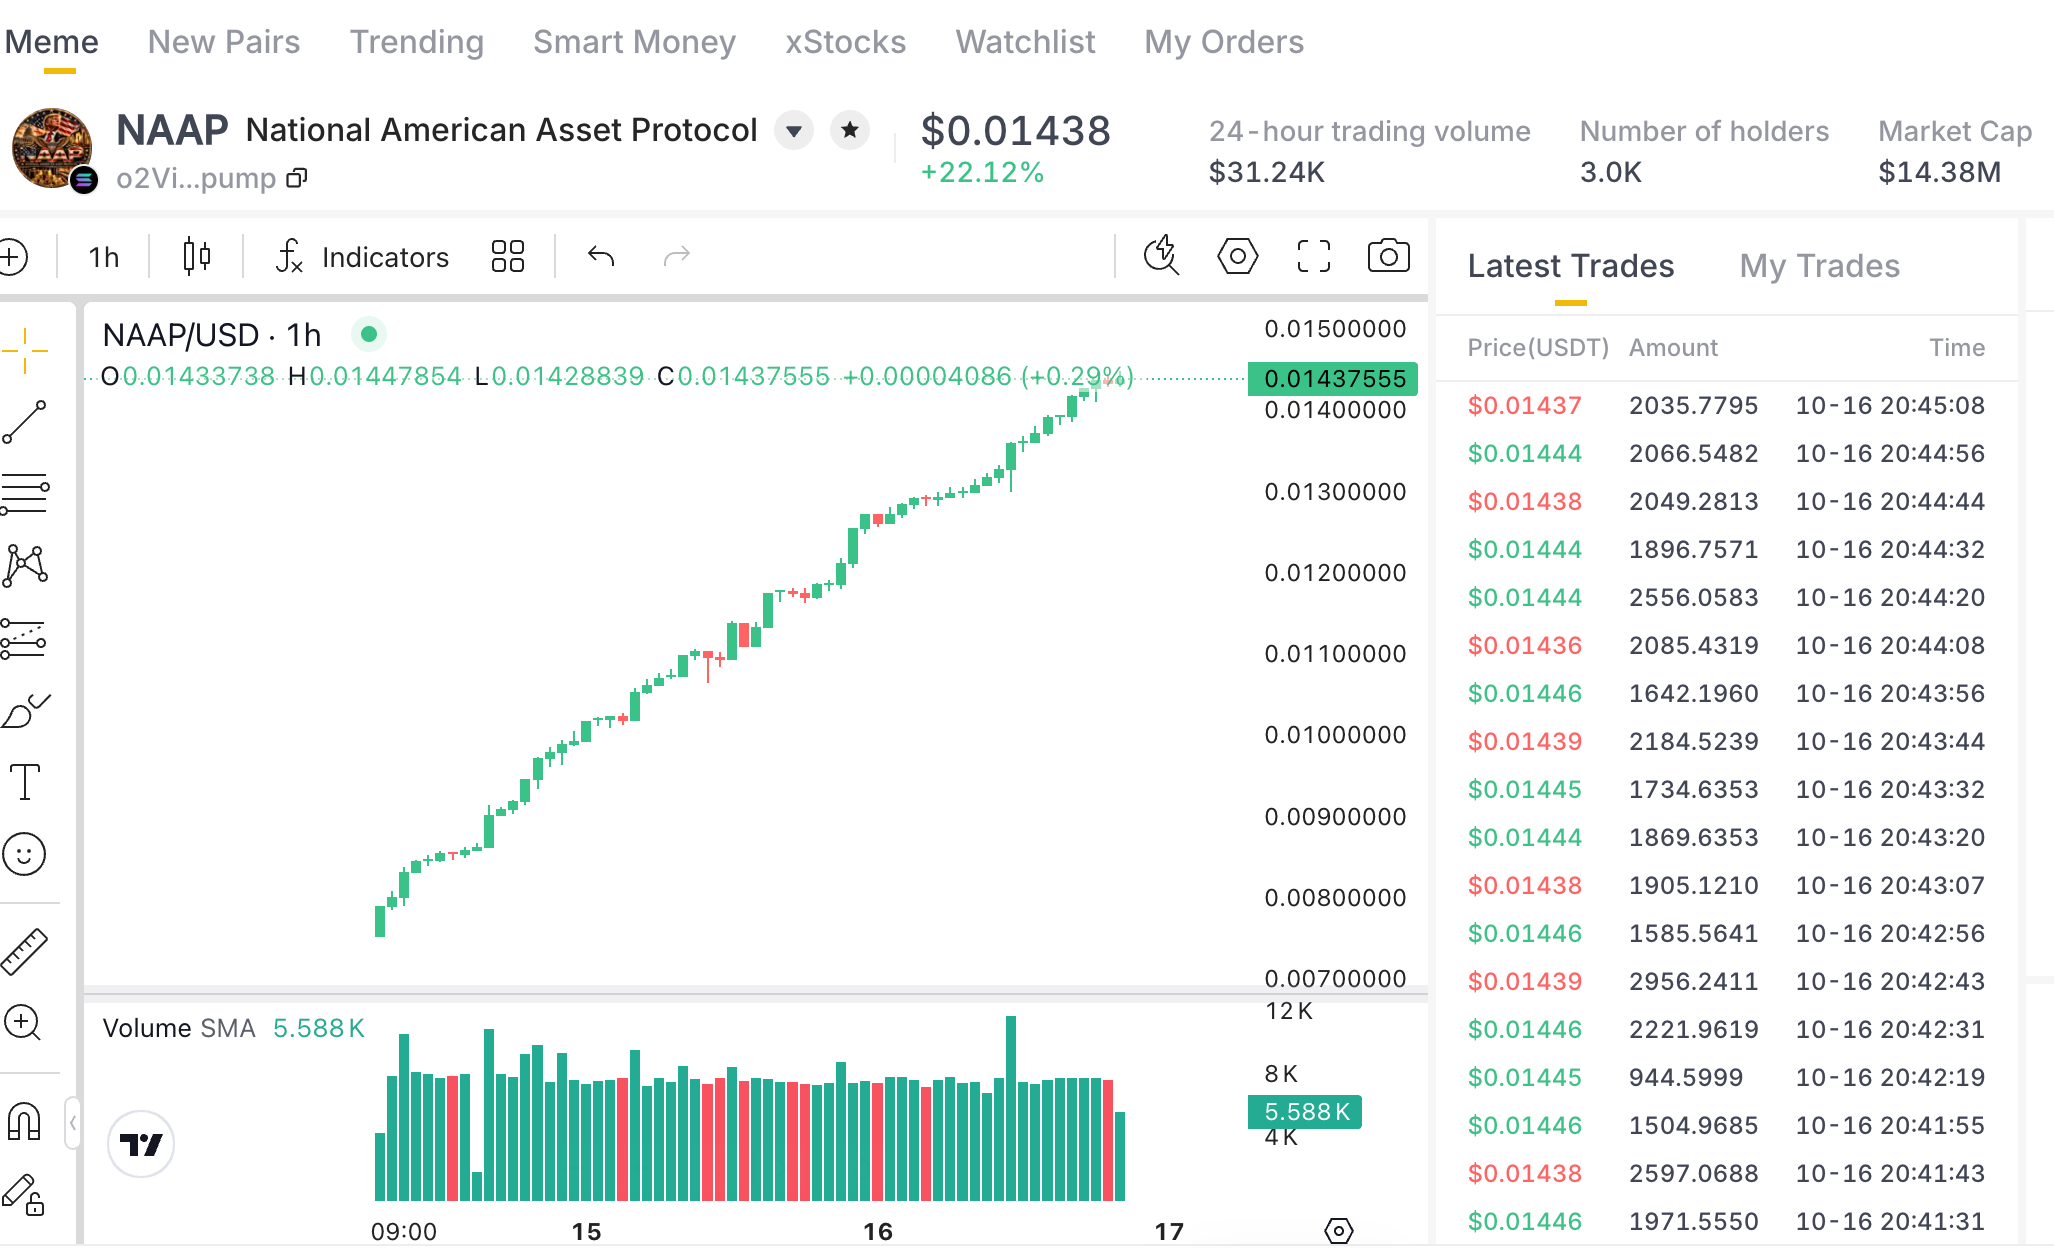Open the long position forecasting tool
2054x1248 pixels.
[x=25, y=638]
